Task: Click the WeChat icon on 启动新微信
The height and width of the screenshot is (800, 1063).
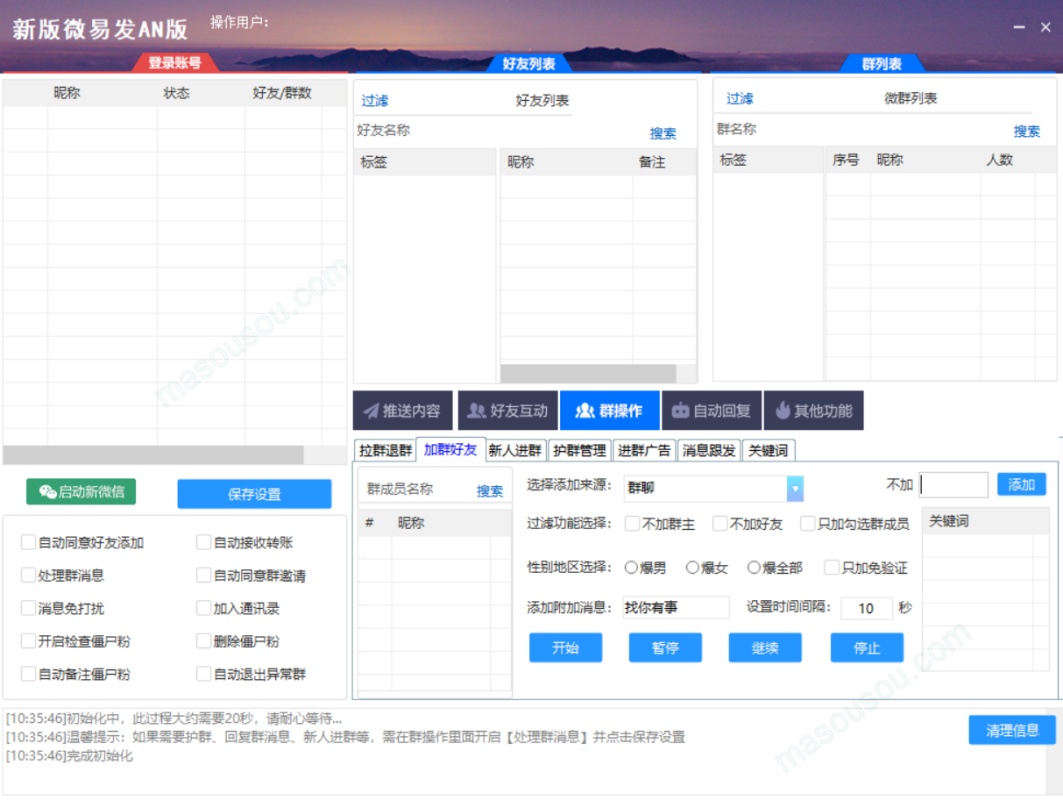Action: 47,492
